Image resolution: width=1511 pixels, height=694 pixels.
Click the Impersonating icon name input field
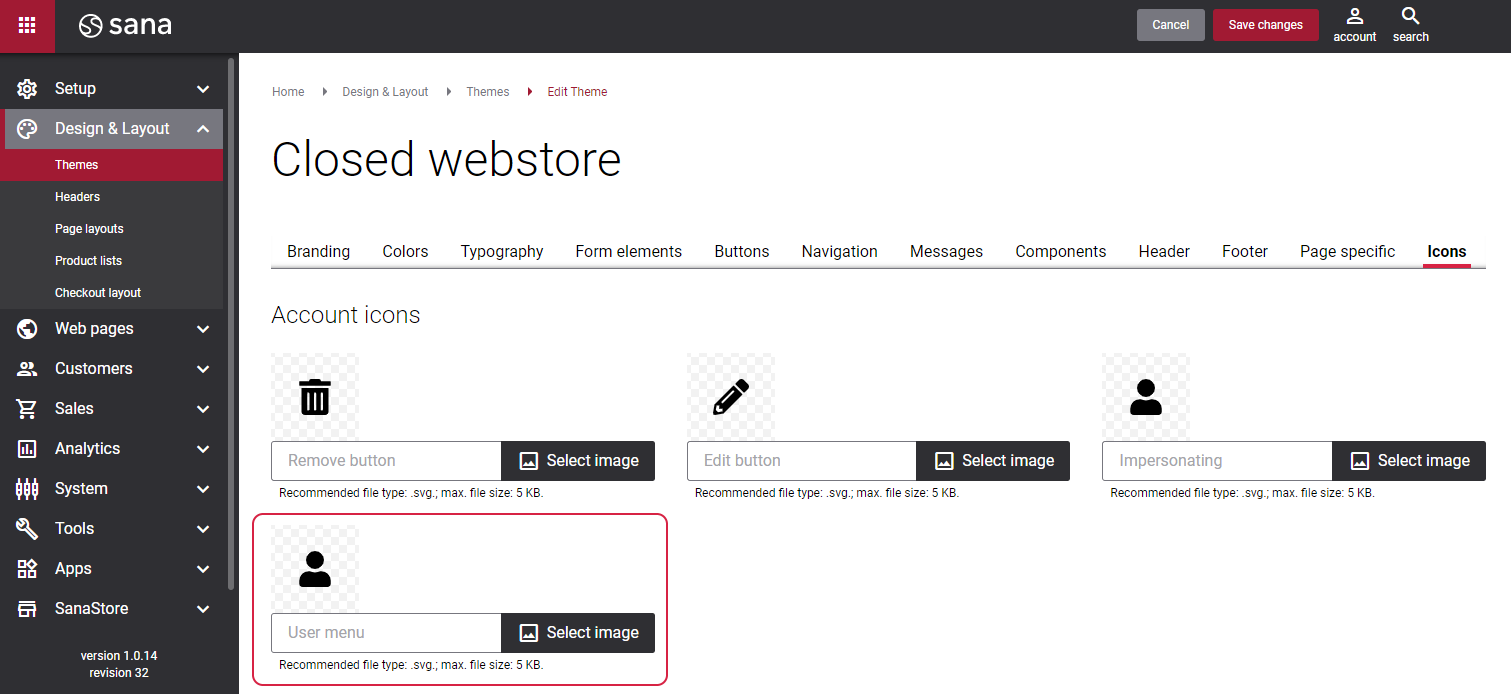[1216, 461]
